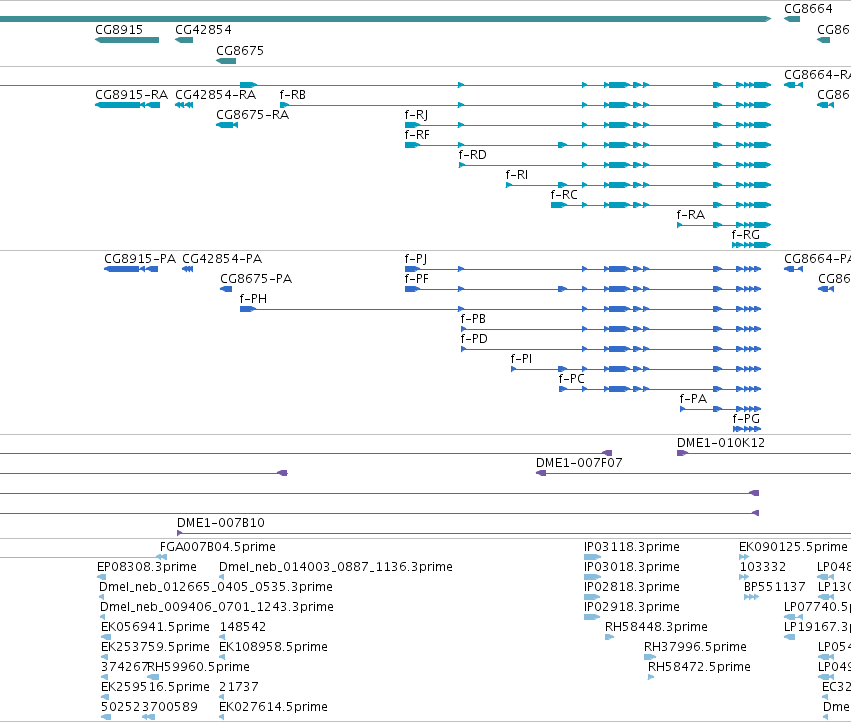Image resolution: width=851 pixels, height=722 pixels.
Task: Choose coding sequence f-PB
Action: (x=611, y=329)
